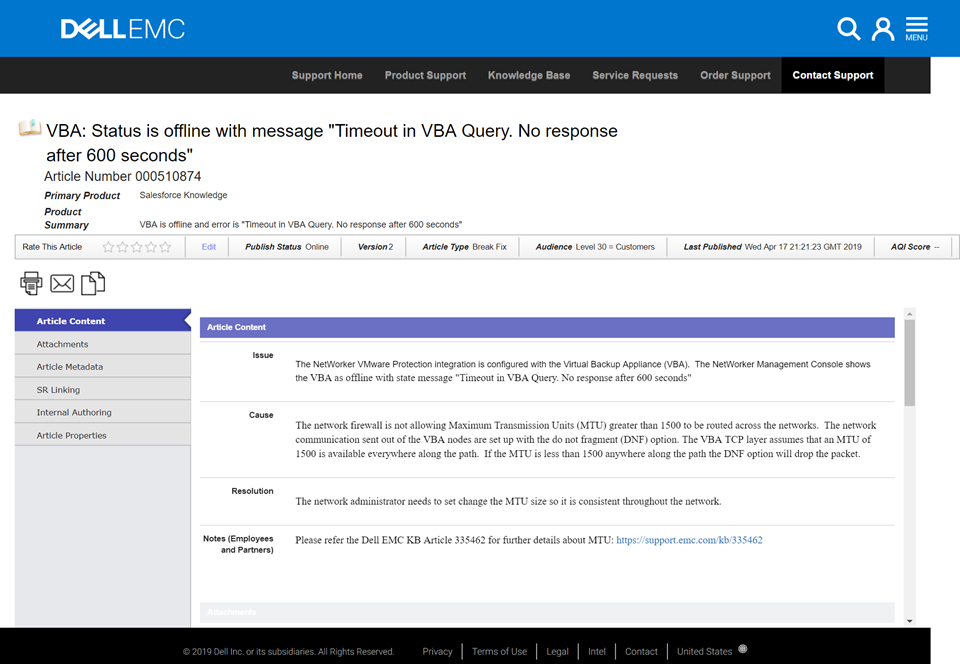
Task: Click the article title heading text
Action: (332, 143)
